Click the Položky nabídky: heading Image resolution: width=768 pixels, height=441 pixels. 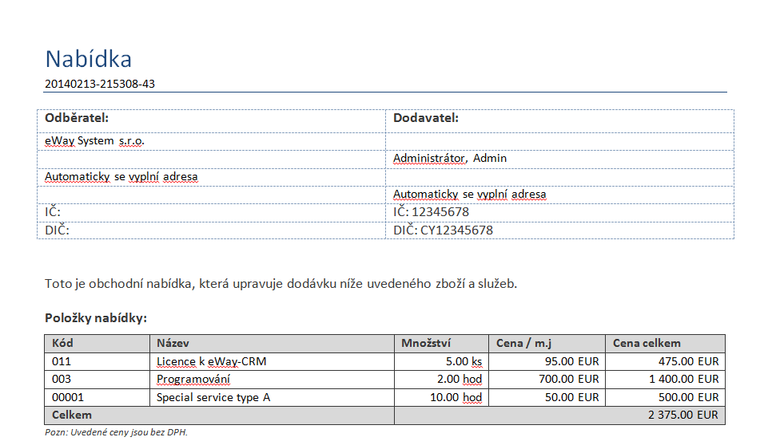96,318
